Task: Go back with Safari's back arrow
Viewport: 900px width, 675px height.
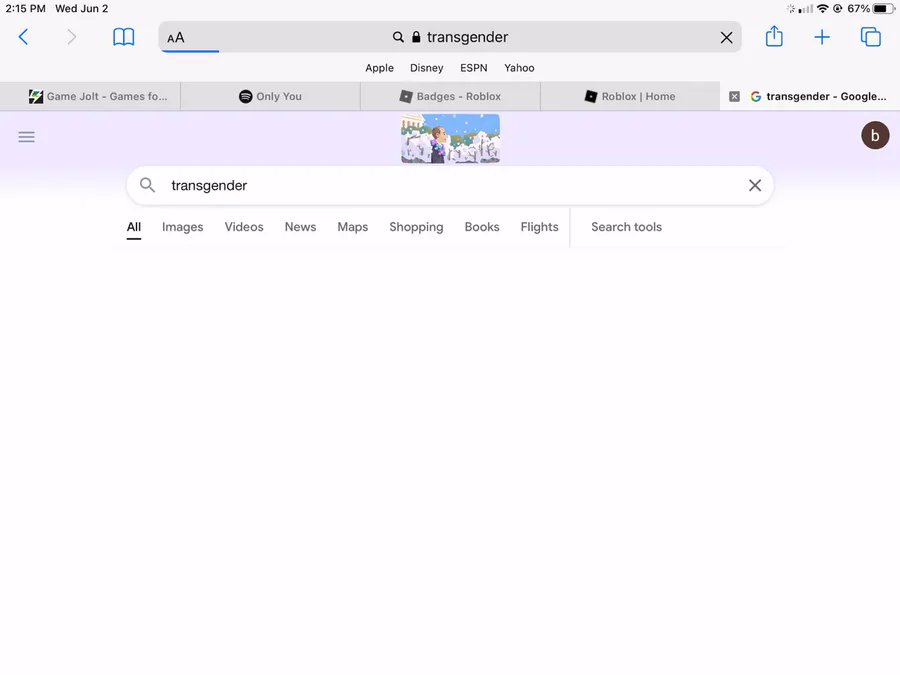Action: 24,37
